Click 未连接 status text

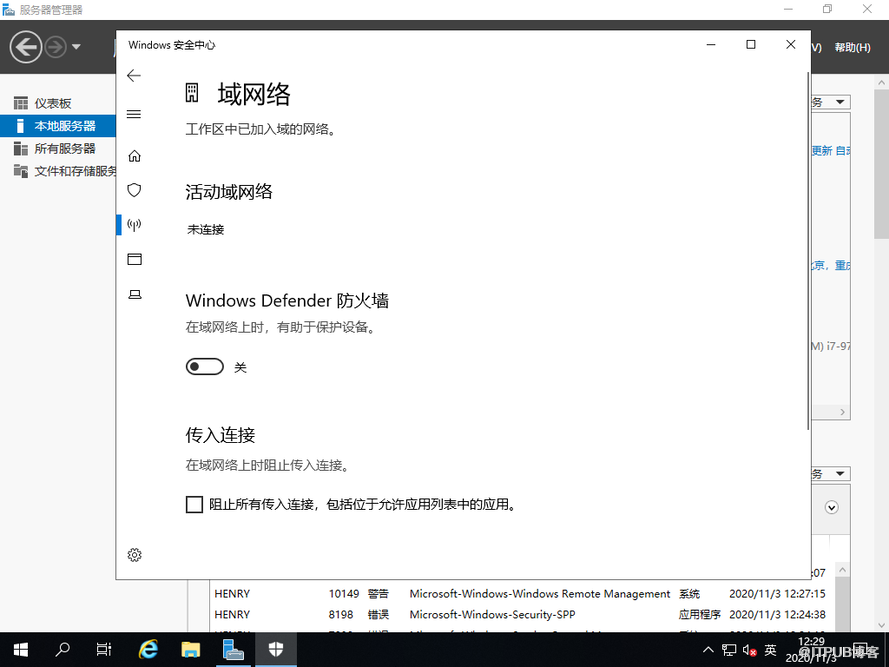pyautogui.click(x=206, y=230)
